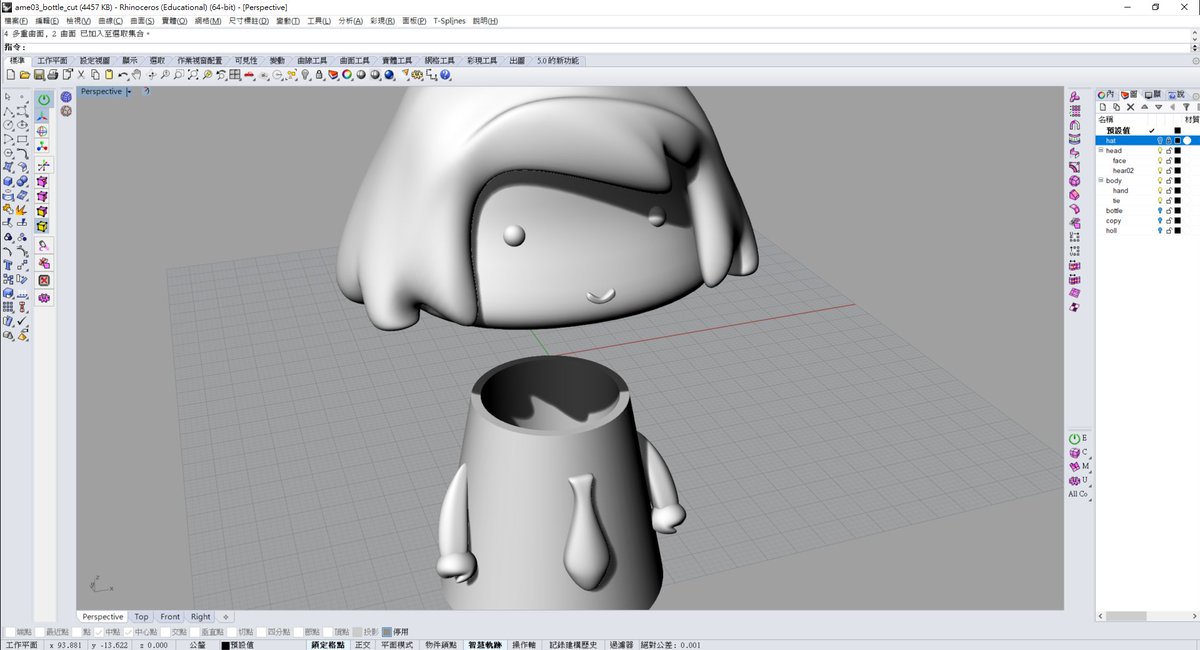The width and height of the screenshot is (1200, 650).
Task: Click the 預設值 layer in status bar
Action: point(238,645)
